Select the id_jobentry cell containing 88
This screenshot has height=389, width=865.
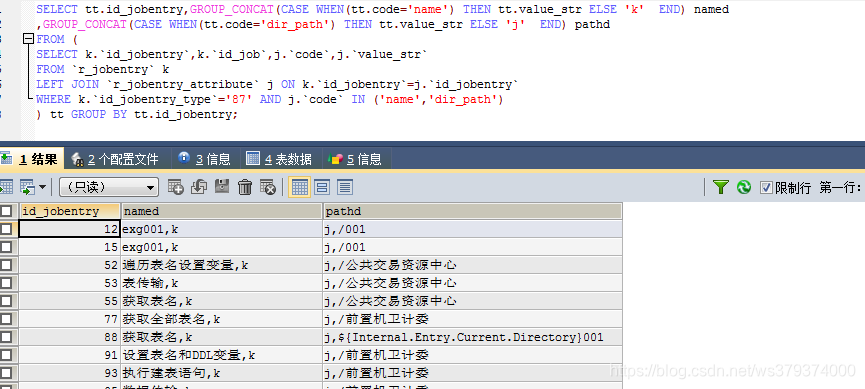click(70, 337)
